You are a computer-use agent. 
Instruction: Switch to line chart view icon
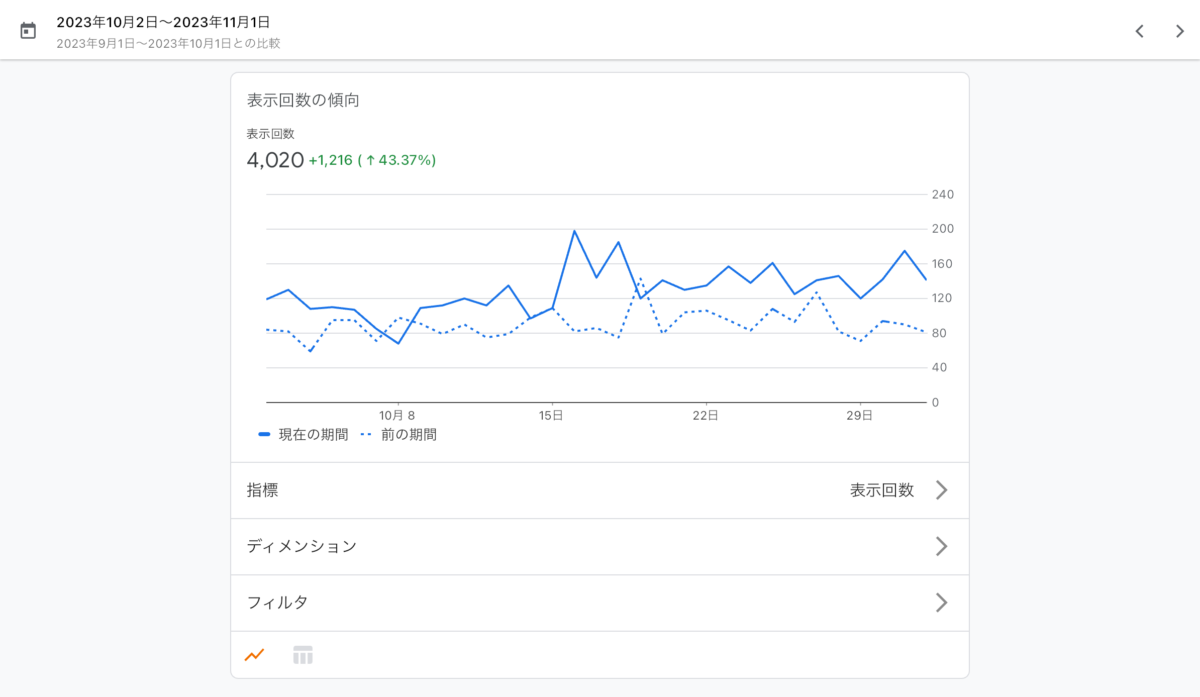pos(255,655)
